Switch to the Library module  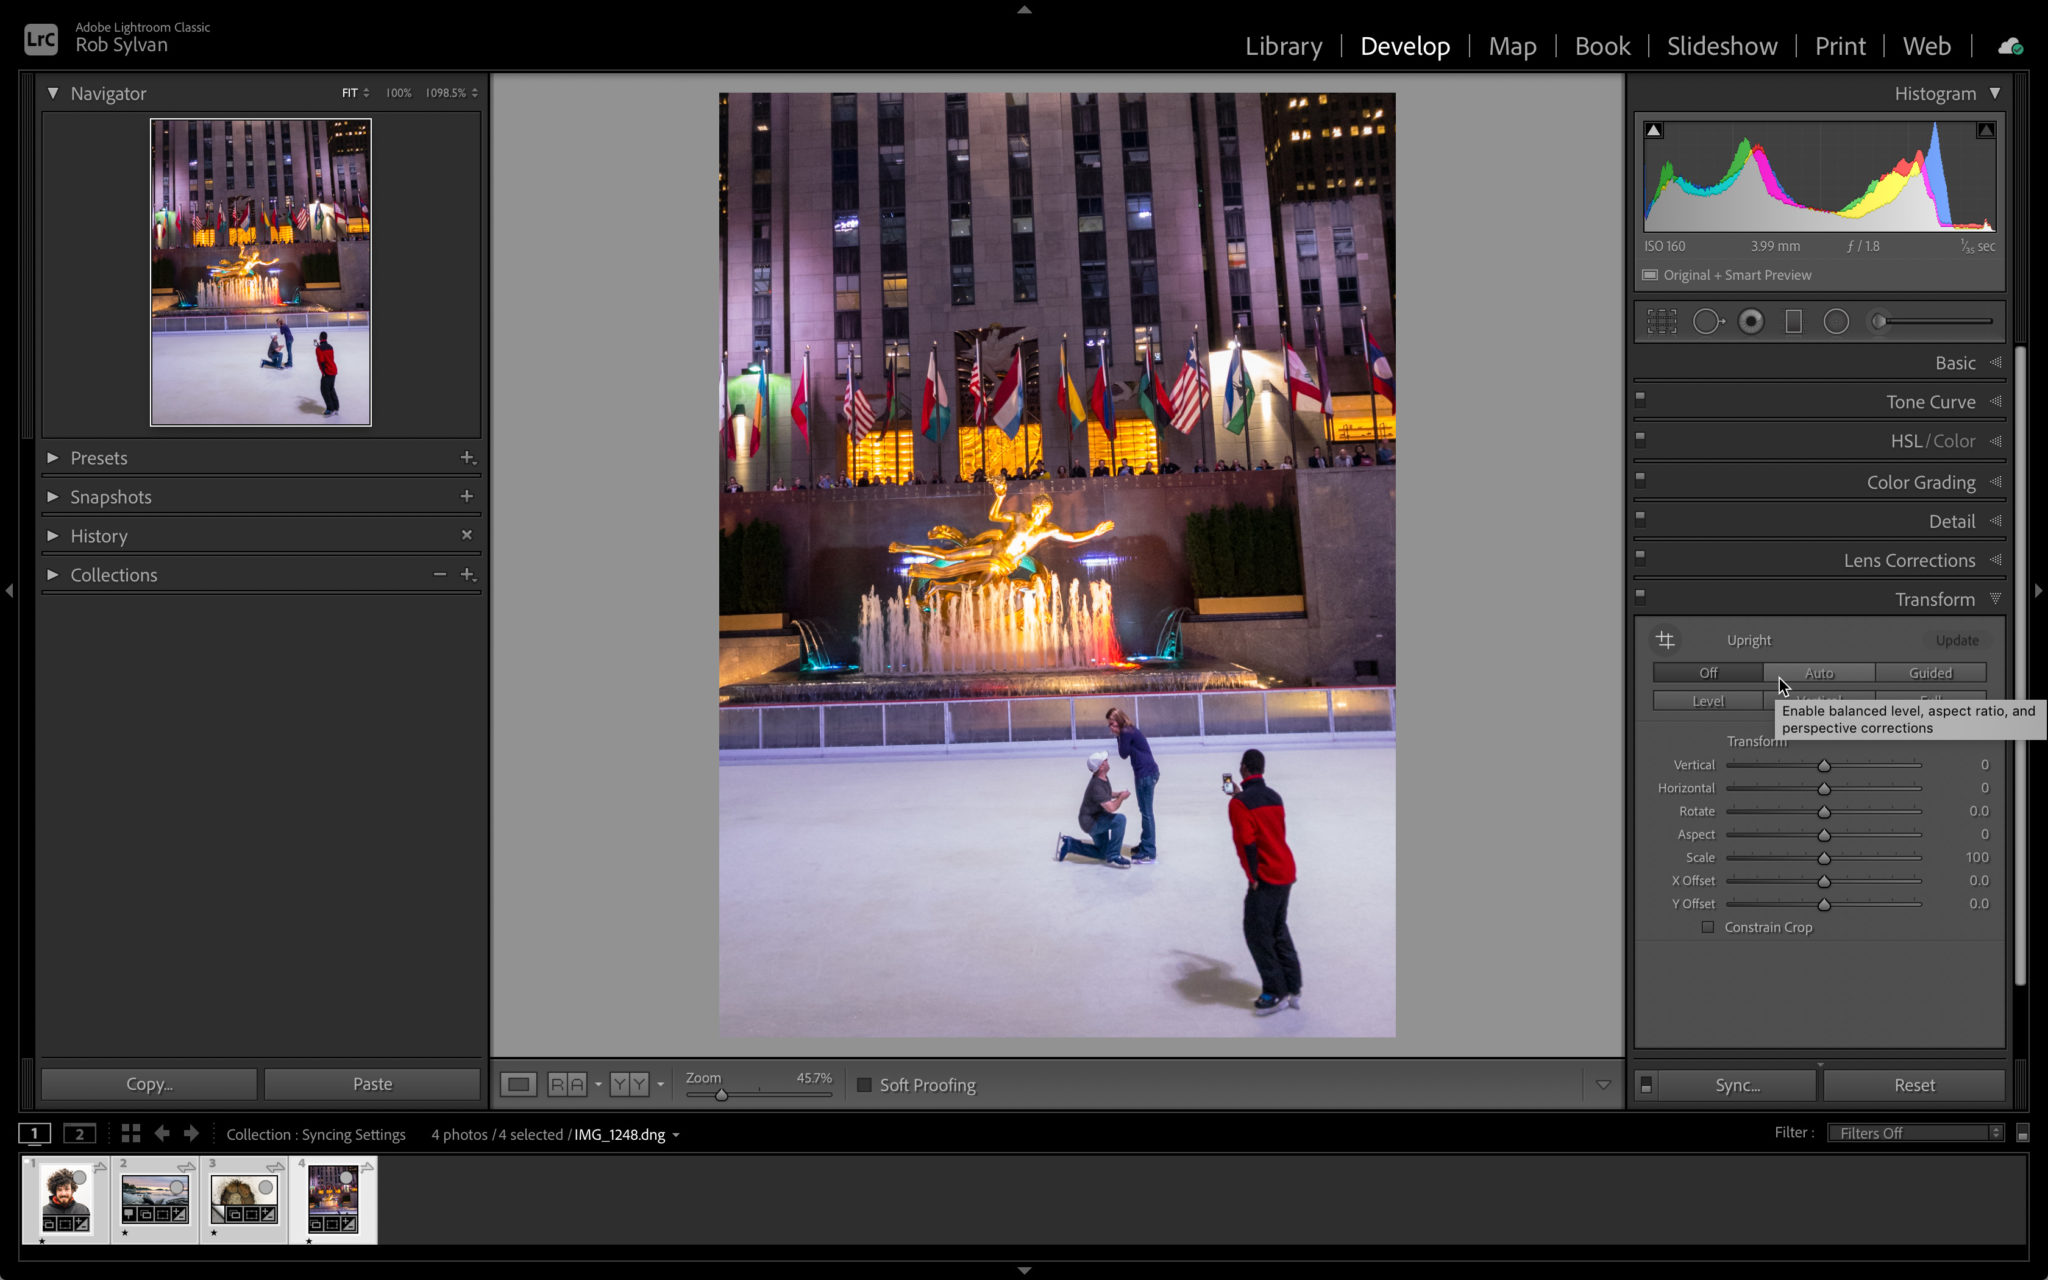(1283, 46)
